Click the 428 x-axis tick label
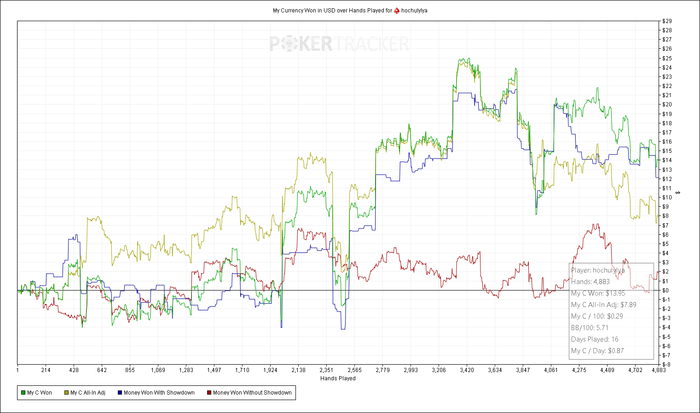The width and height of the screenshot is (700, 413). [74, 370]
